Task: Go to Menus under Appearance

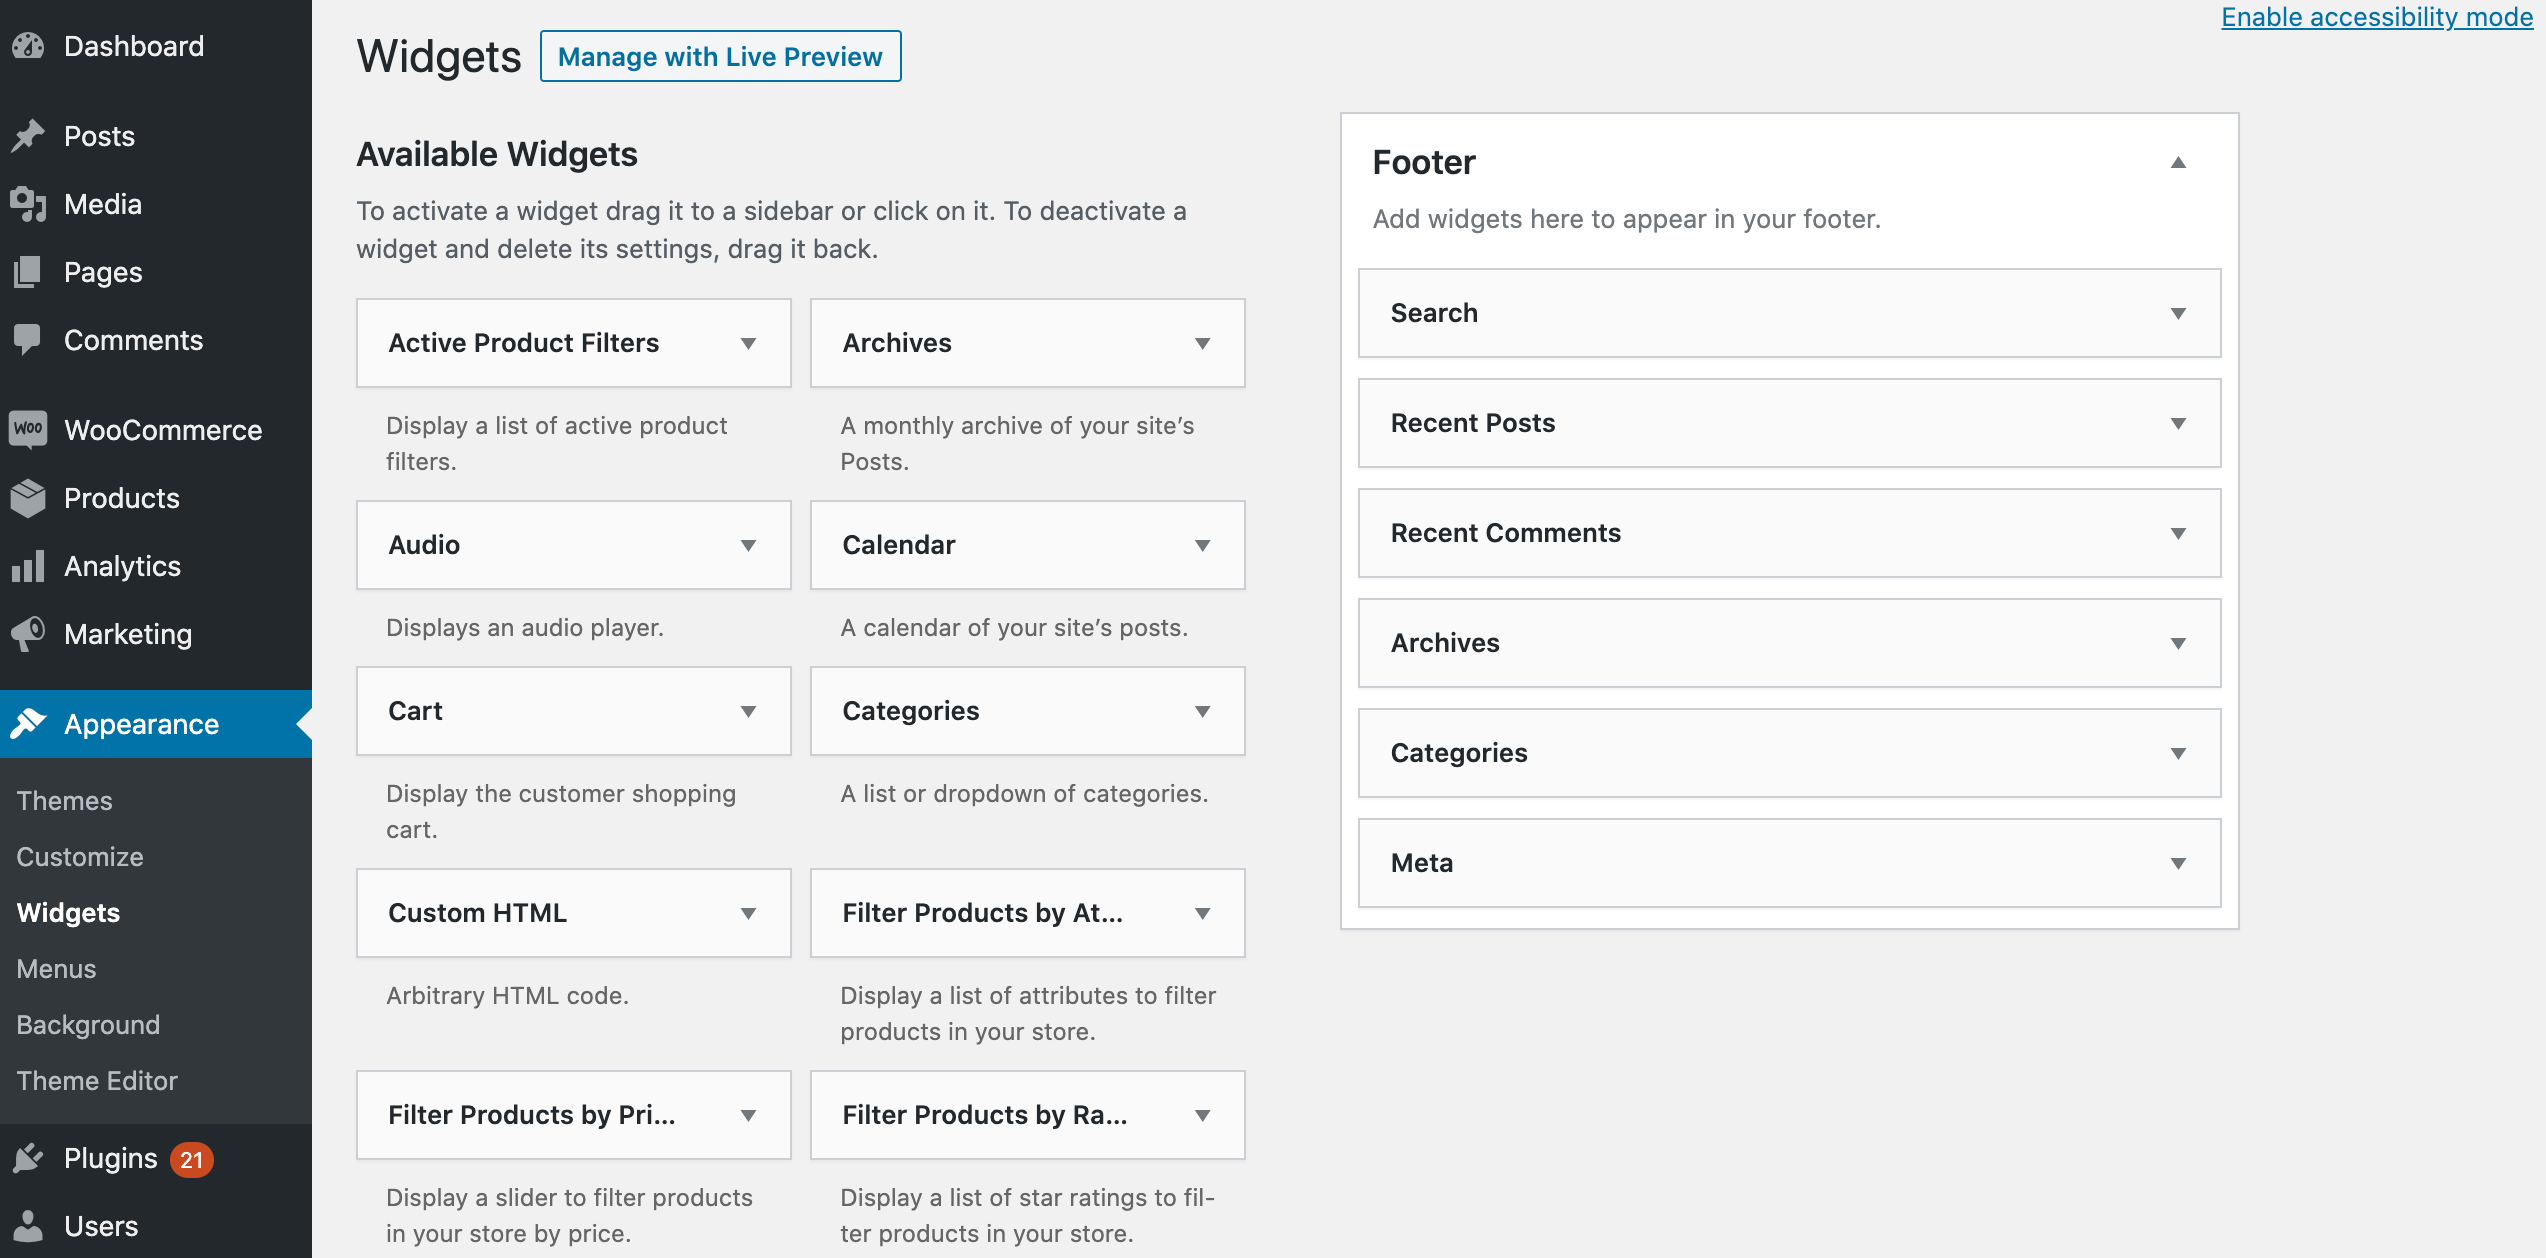Action: tap(56, 969)
